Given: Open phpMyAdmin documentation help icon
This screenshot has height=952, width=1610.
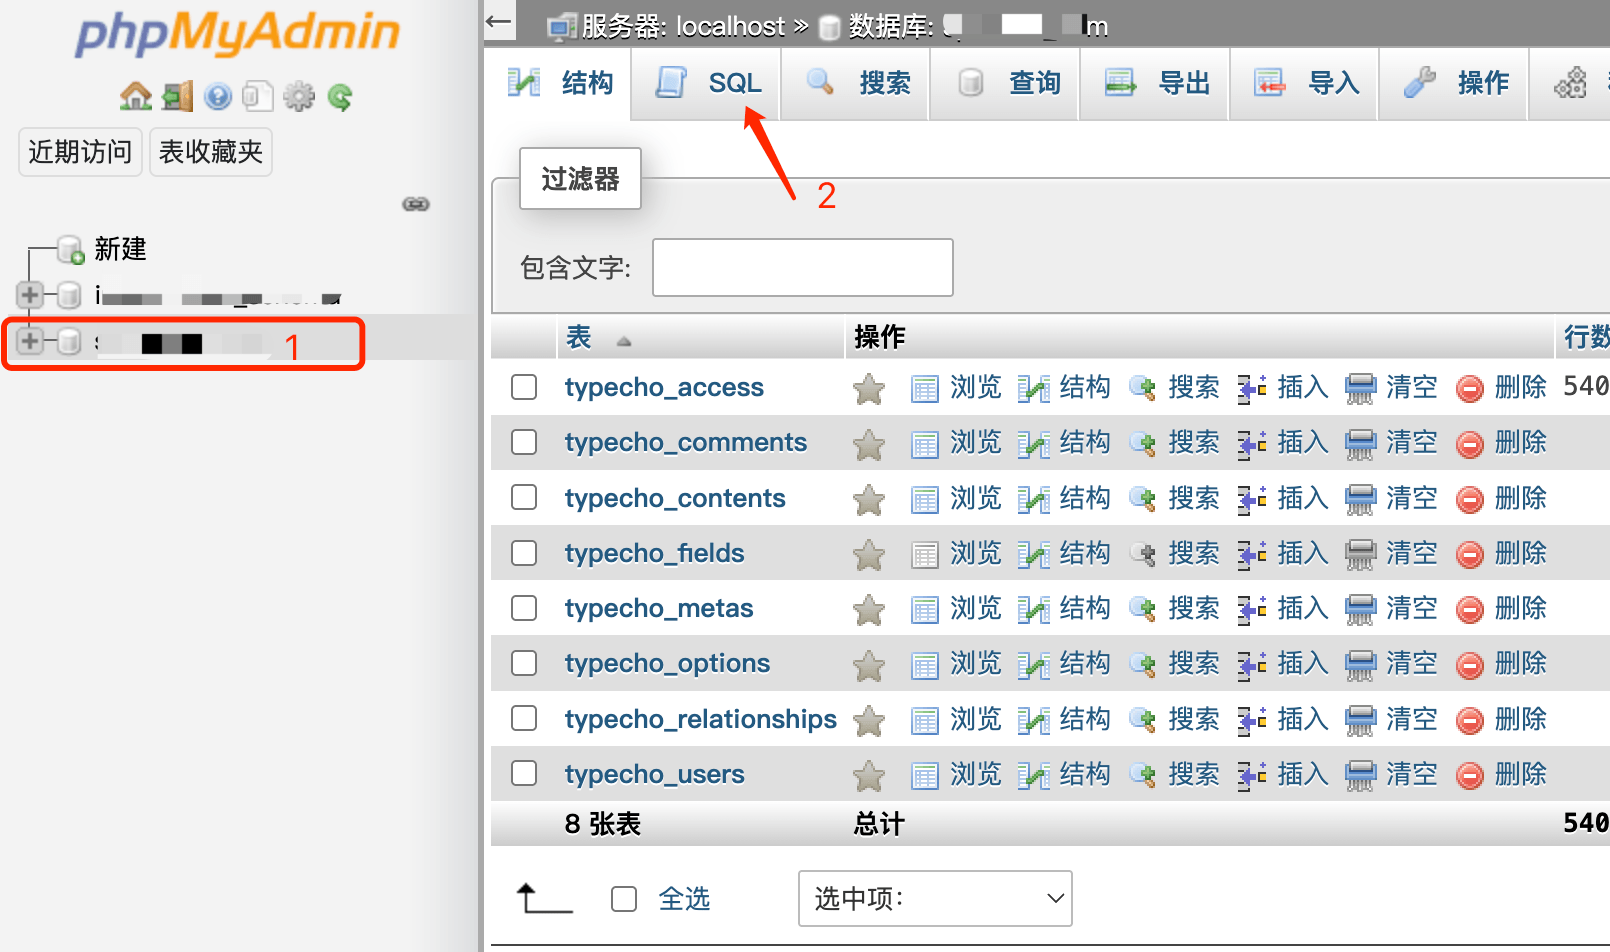Looking at the screenshot, I should (218, 97).
